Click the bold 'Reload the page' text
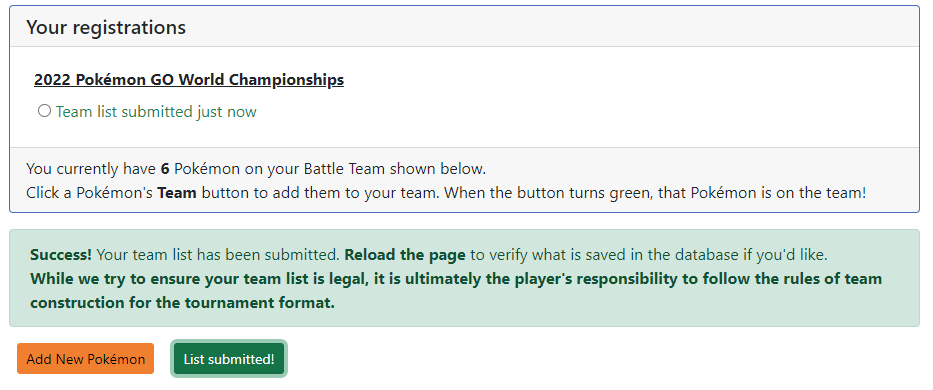Image resolution: width=933 pixels, height=390 pixels. (x=405, y=255)
